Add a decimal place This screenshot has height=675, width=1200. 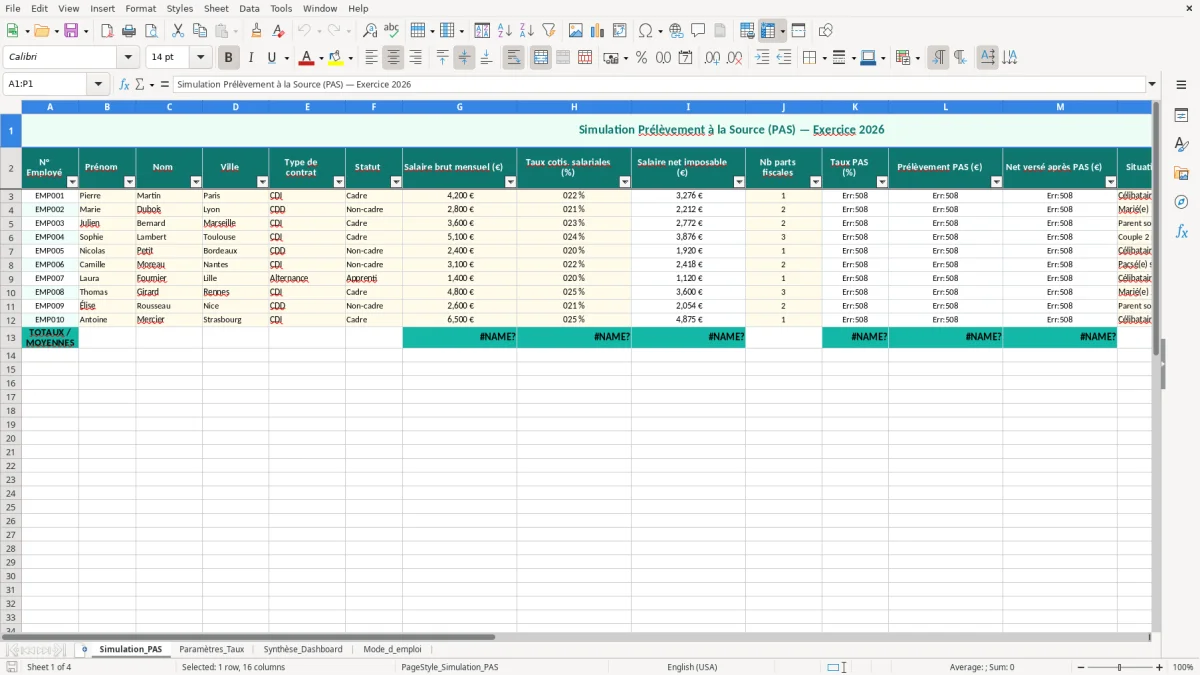712,58
